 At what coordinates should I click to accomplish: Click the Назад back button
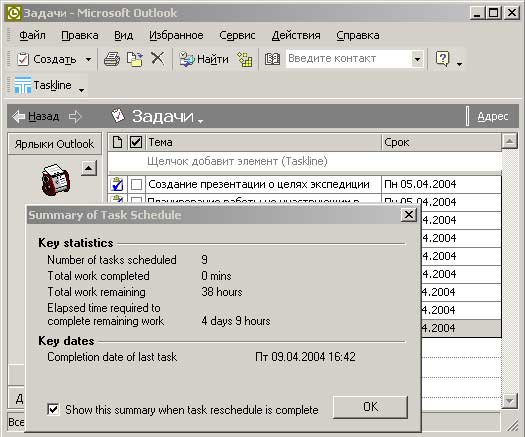coord(35,117)
